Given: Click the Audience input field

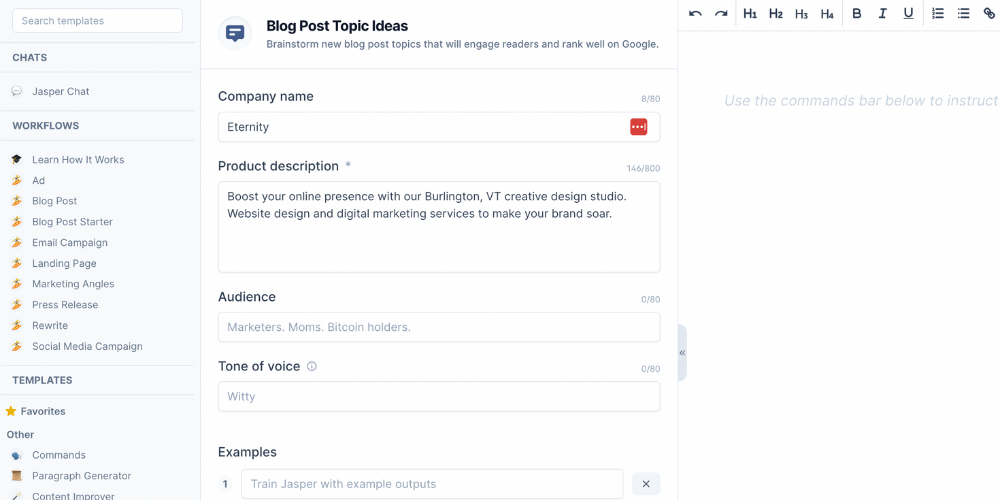Looking at the screenshot, I should [439, 327].
